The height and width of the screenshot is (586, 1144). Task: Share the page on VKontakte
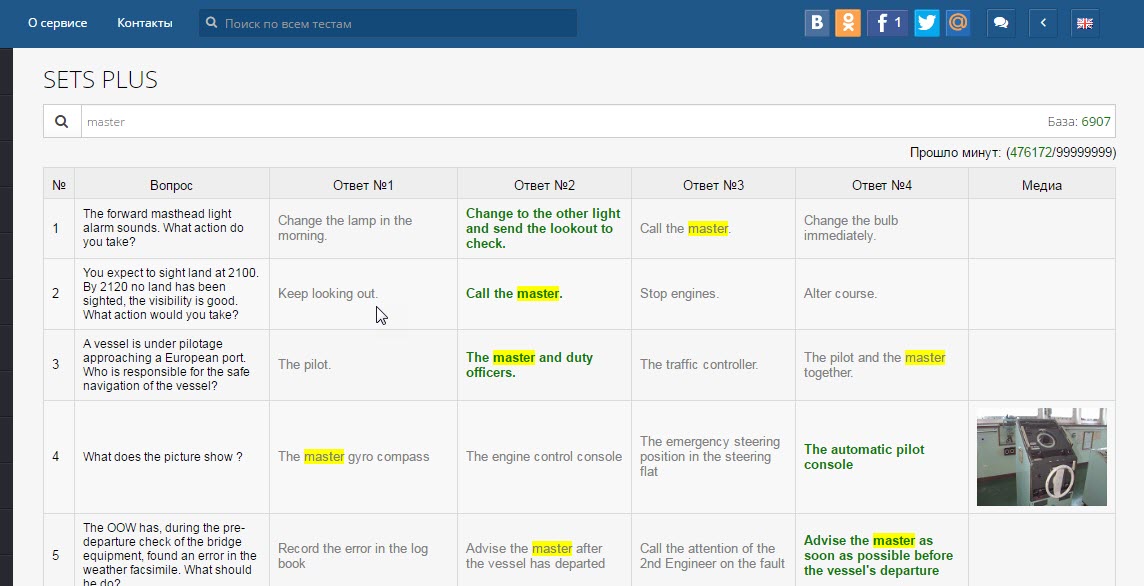pos(817,23)
